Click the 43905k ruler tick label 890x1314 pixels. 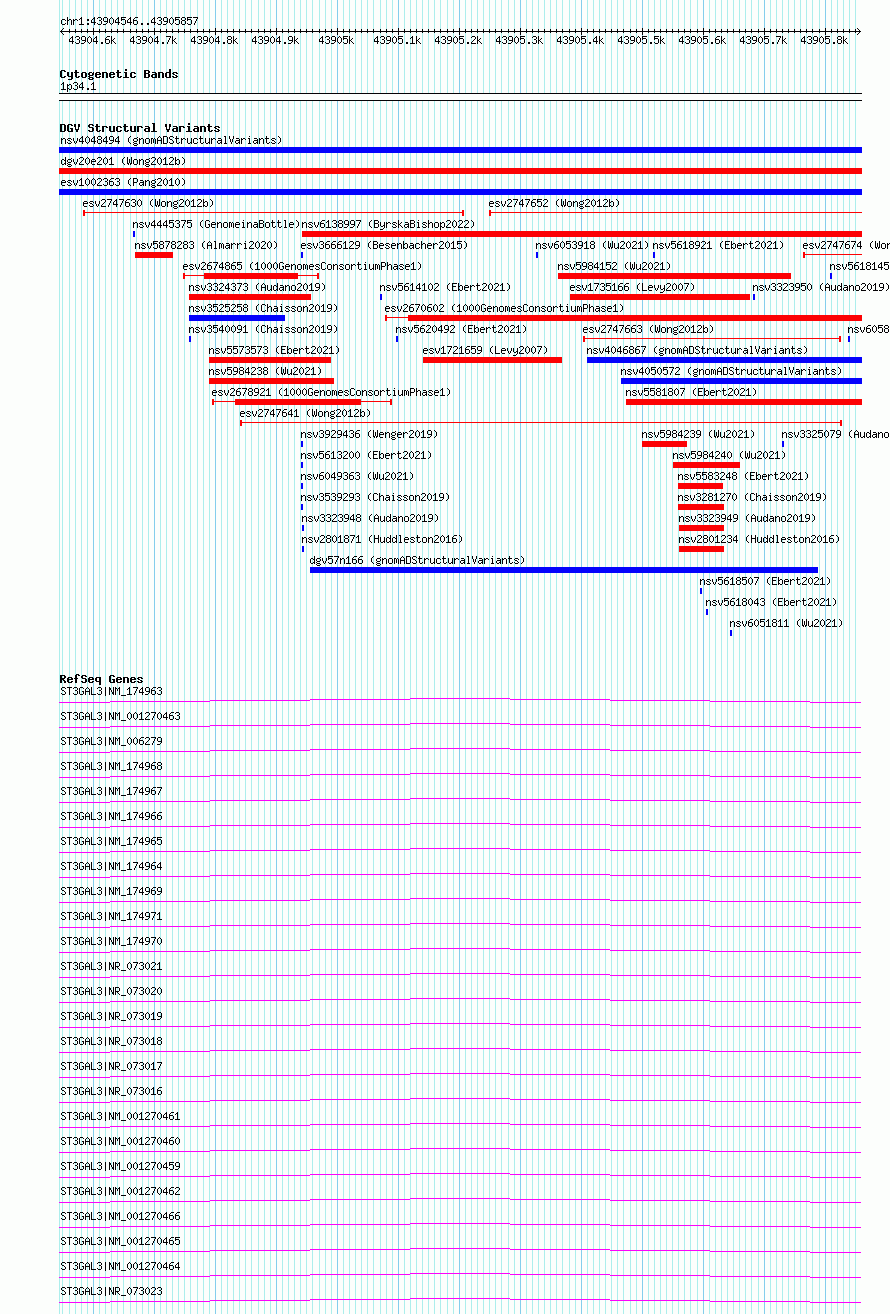click(x=336, y=40)
